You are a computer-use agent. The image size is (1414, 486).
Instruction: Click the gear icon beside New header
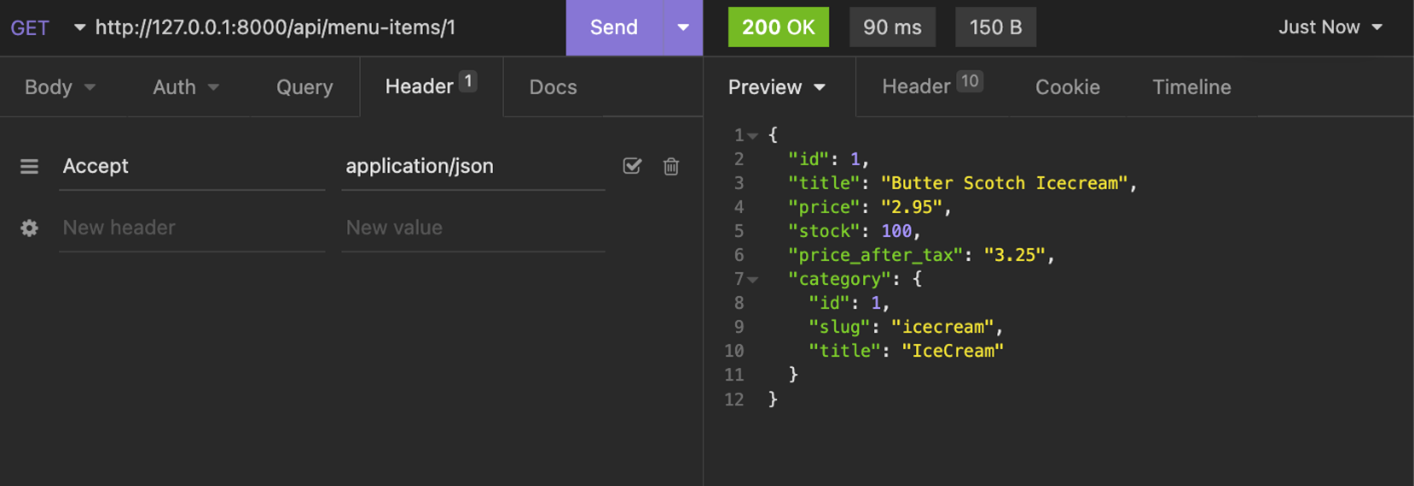click(29, 228)
